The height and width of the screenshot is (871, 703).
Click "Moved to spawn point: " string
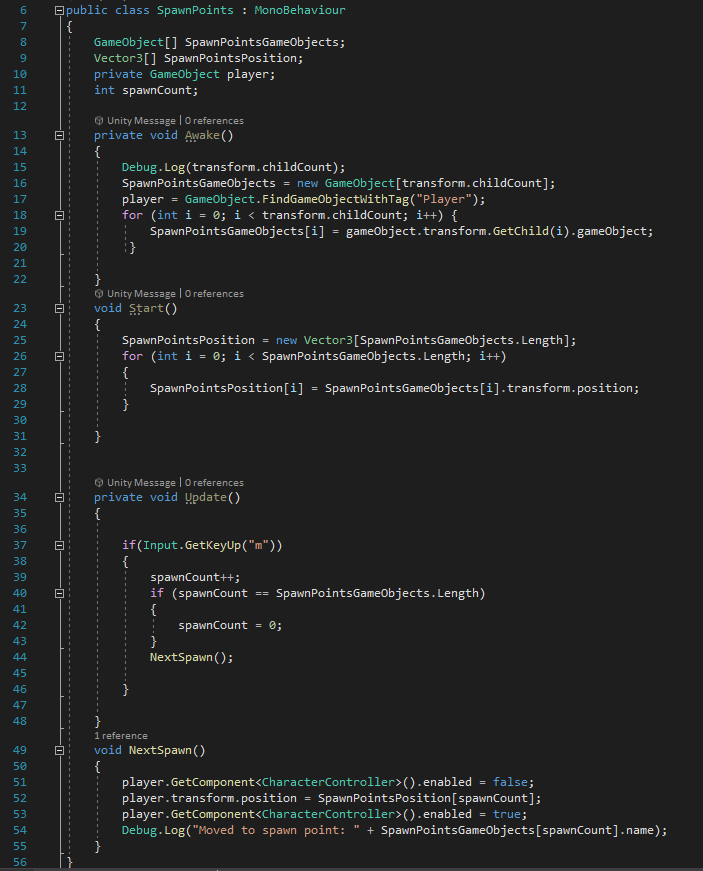(276, 830)
